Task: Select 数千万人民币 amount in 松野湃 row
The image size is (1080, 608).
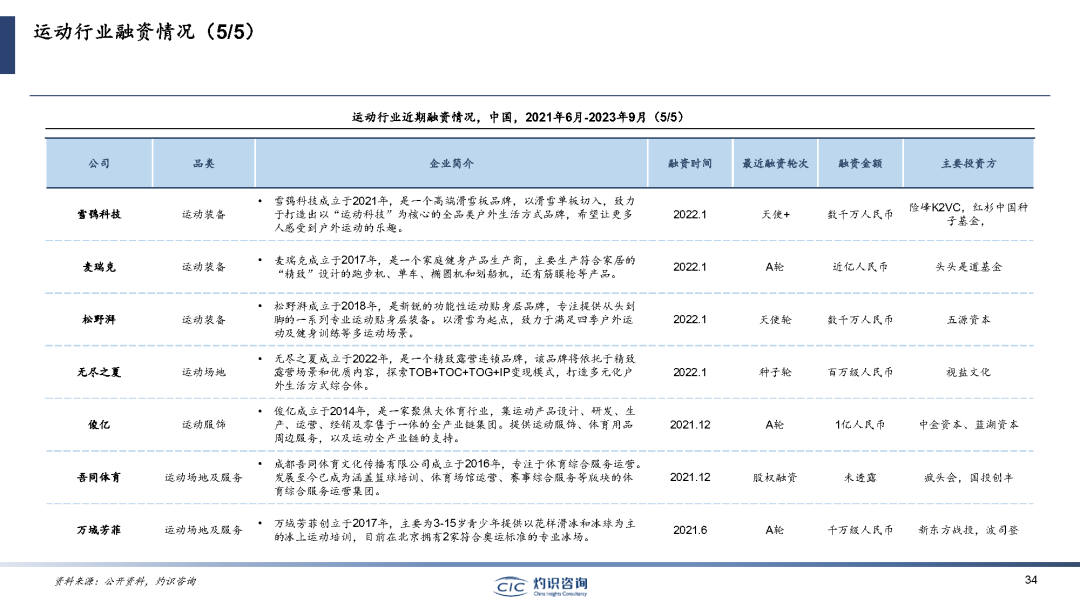Action: (860, 319)
